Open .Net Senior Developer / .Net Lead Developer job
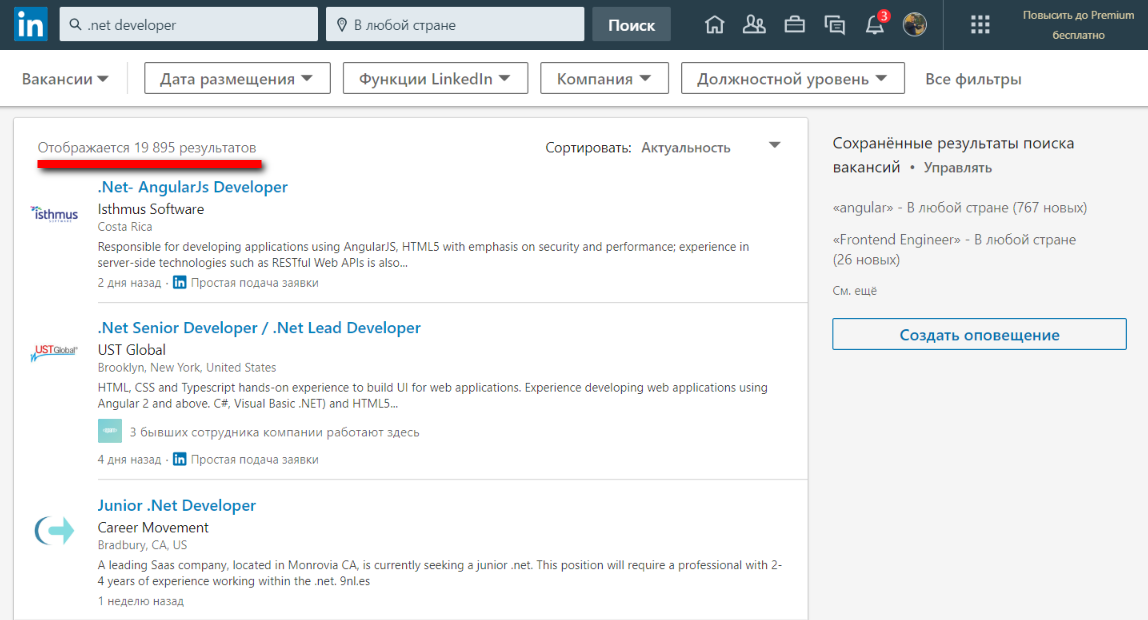 pyautogui.click(x=259, y=328)
